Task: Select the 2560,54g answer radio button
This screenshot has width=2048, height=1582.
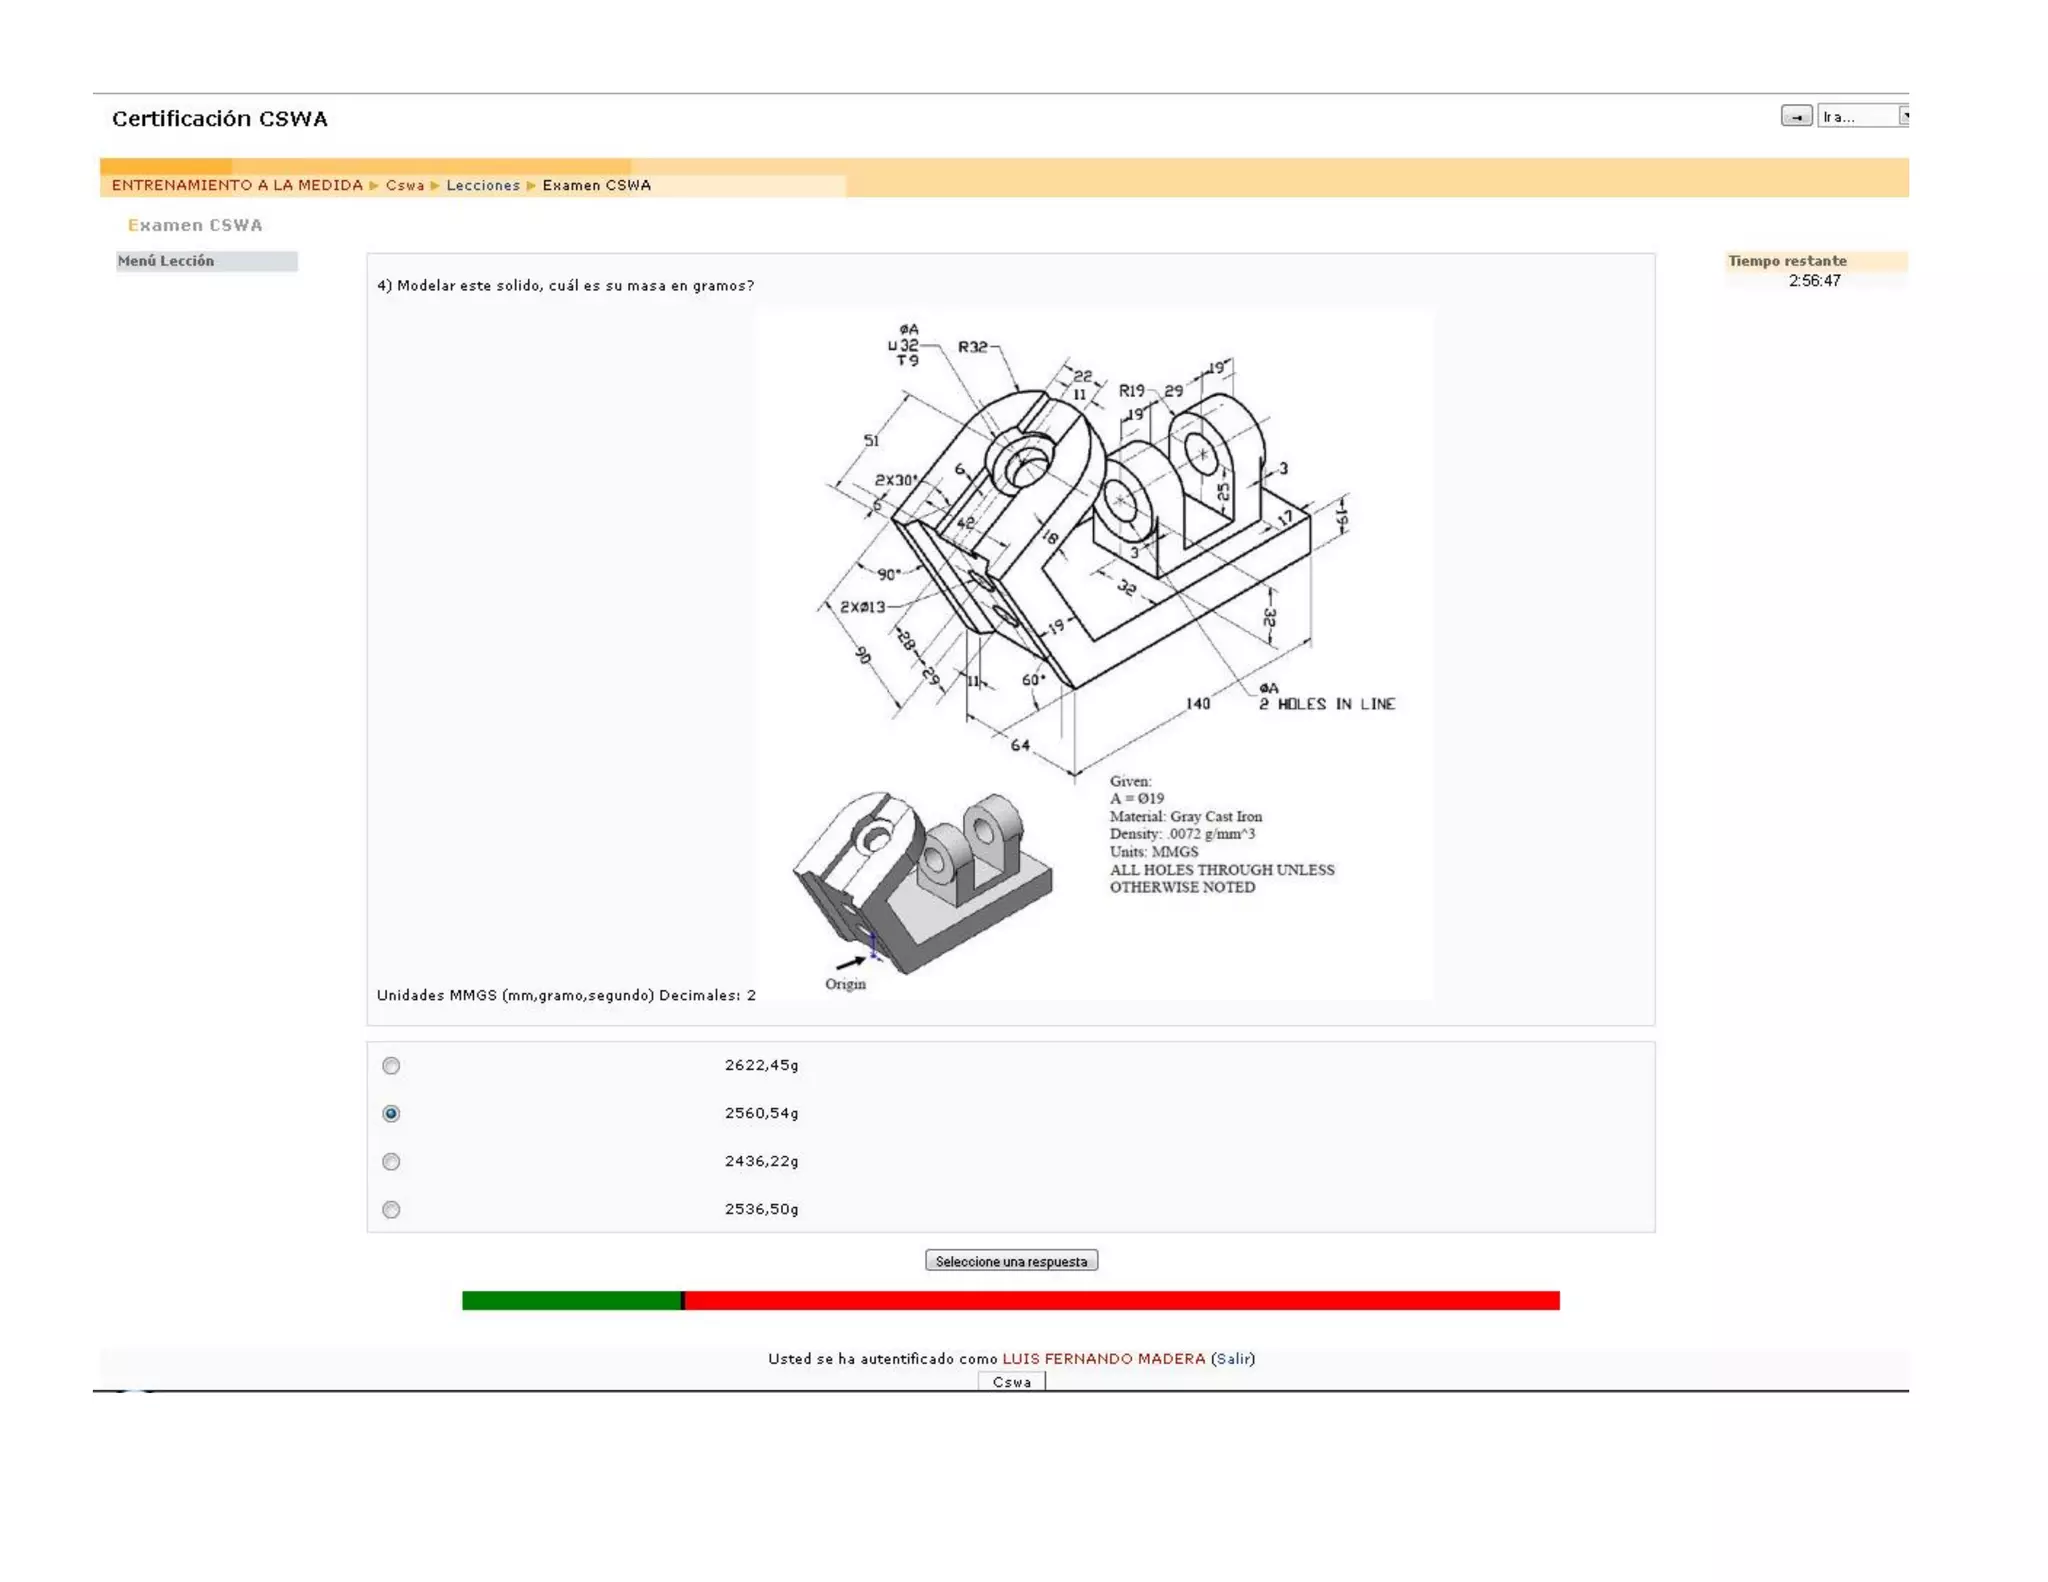Action: 391,1114
